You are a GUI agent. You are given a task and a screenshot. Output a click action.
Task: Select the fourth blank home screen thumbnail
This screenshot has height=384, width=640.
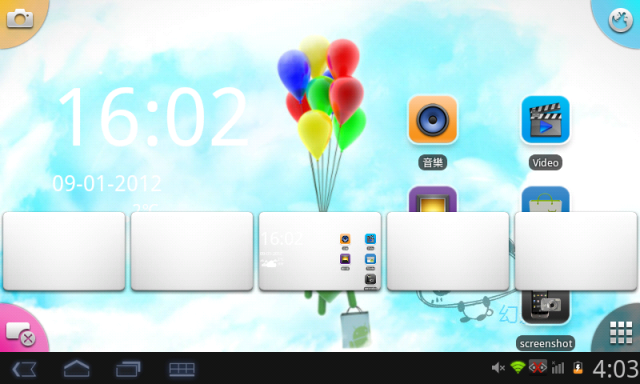coord(448,251)
